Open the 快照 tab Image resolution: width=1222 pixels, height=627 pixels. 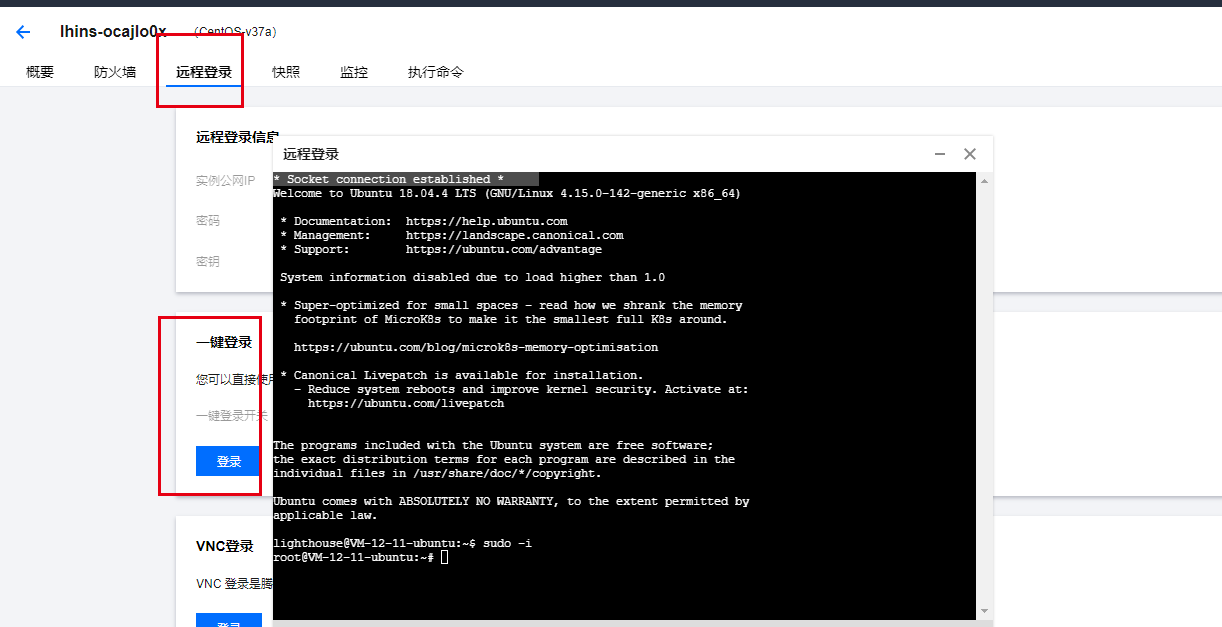tap(286, 72)
